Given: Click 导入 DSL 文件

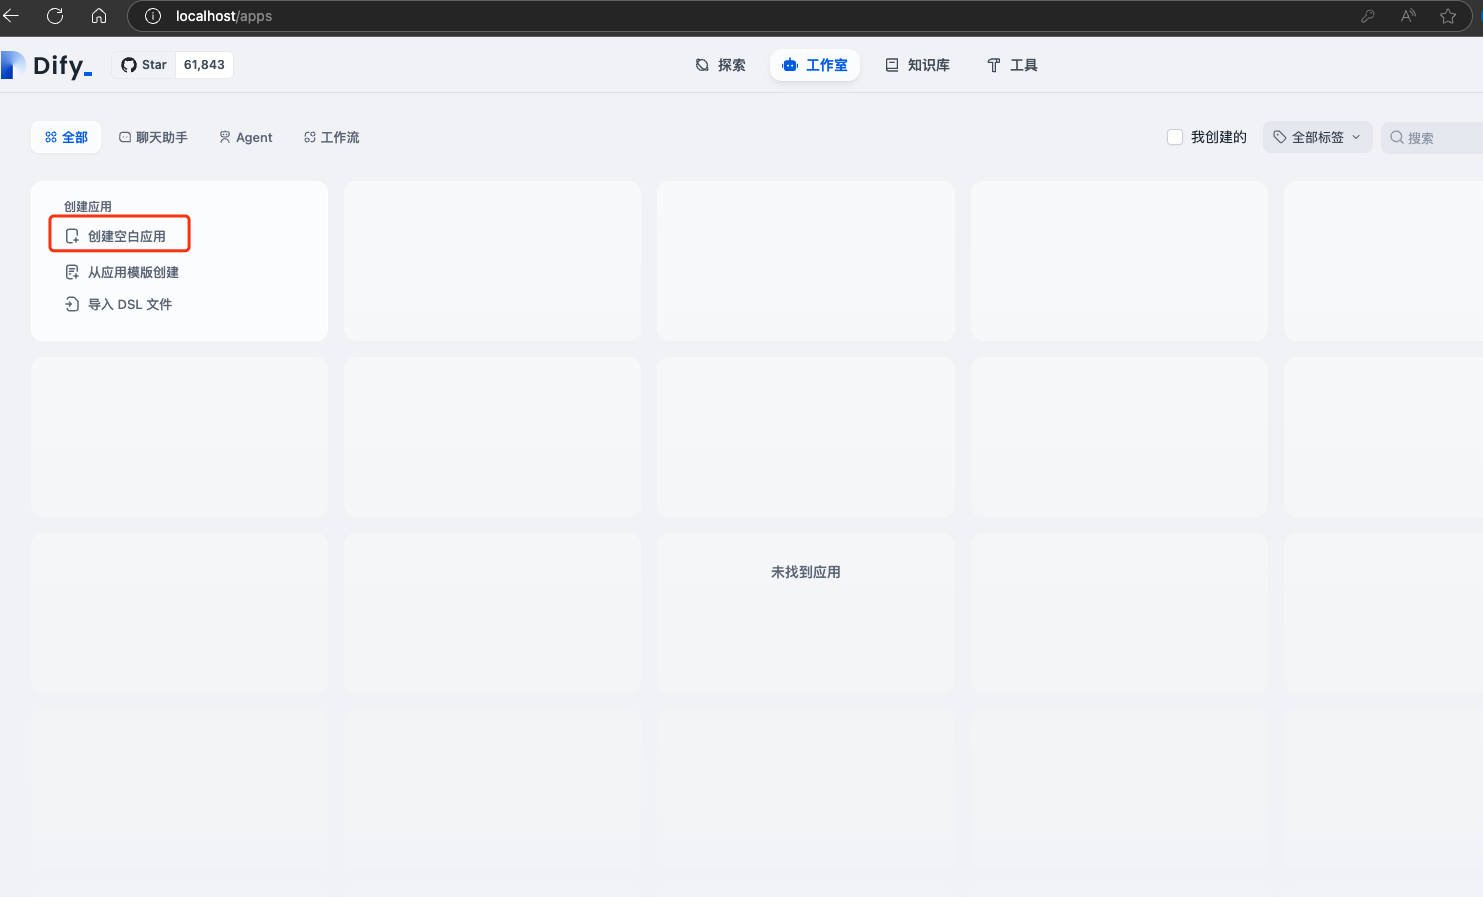Looking at the screenshot, I should click(x=129, y=304).
